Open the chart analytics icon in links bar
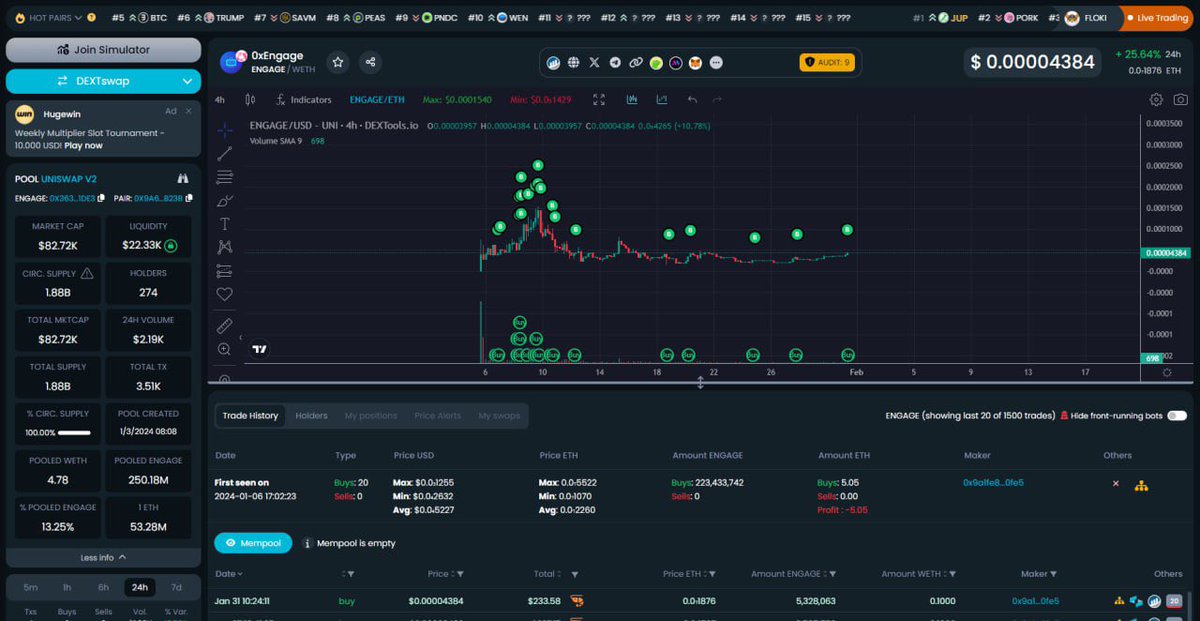1200x621 pixels. pos(553,62)
